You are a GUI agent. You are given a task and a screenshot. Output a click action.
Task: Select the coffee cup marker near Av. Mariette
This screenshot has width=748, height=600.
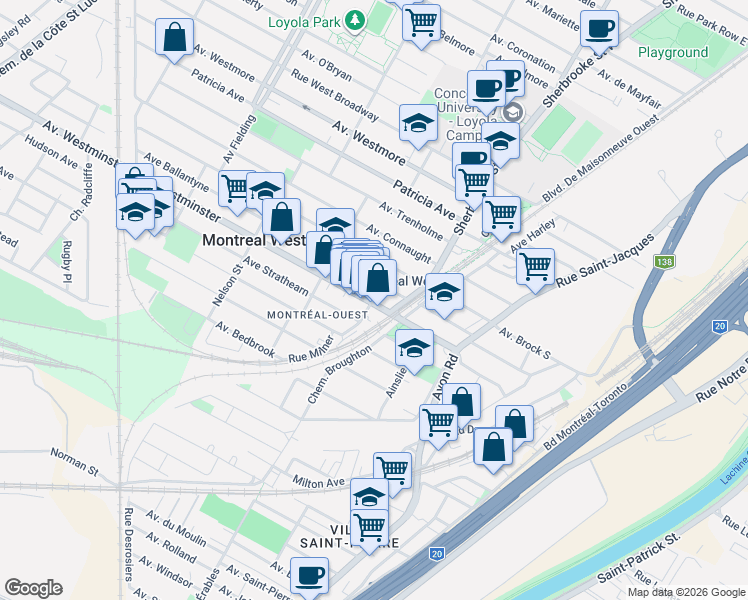pyautogui.click(x=600, y=30)
